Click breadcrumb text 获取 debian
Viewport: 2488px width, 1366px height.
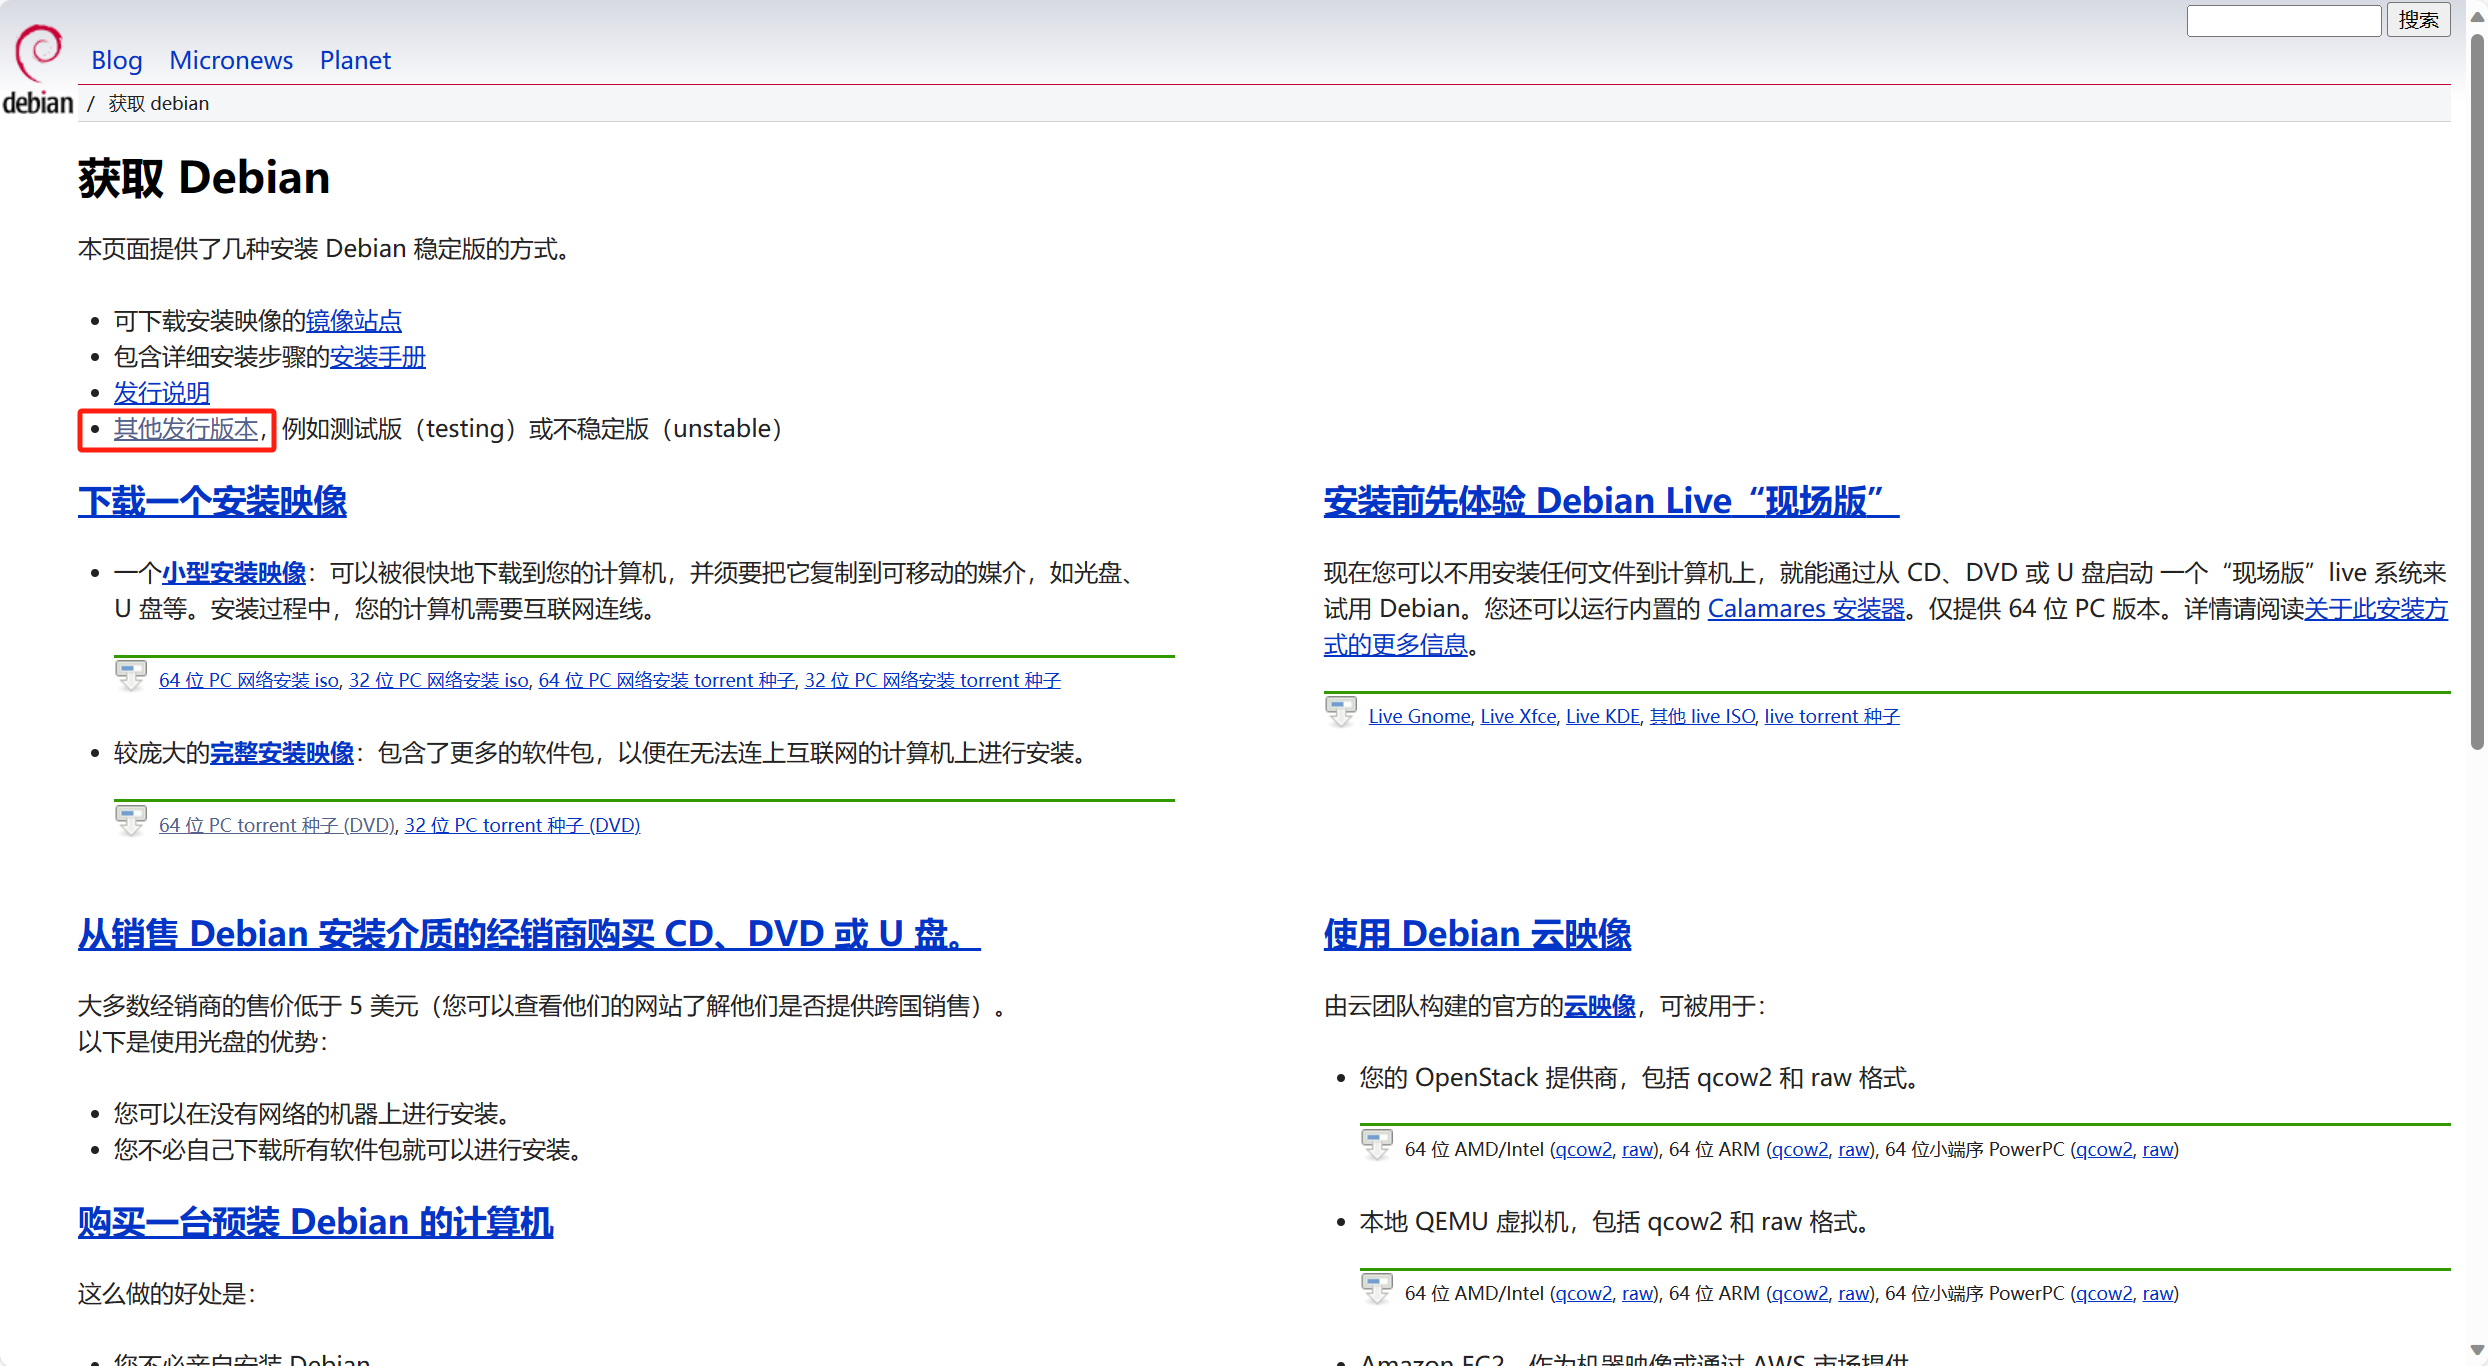point(159,103)
